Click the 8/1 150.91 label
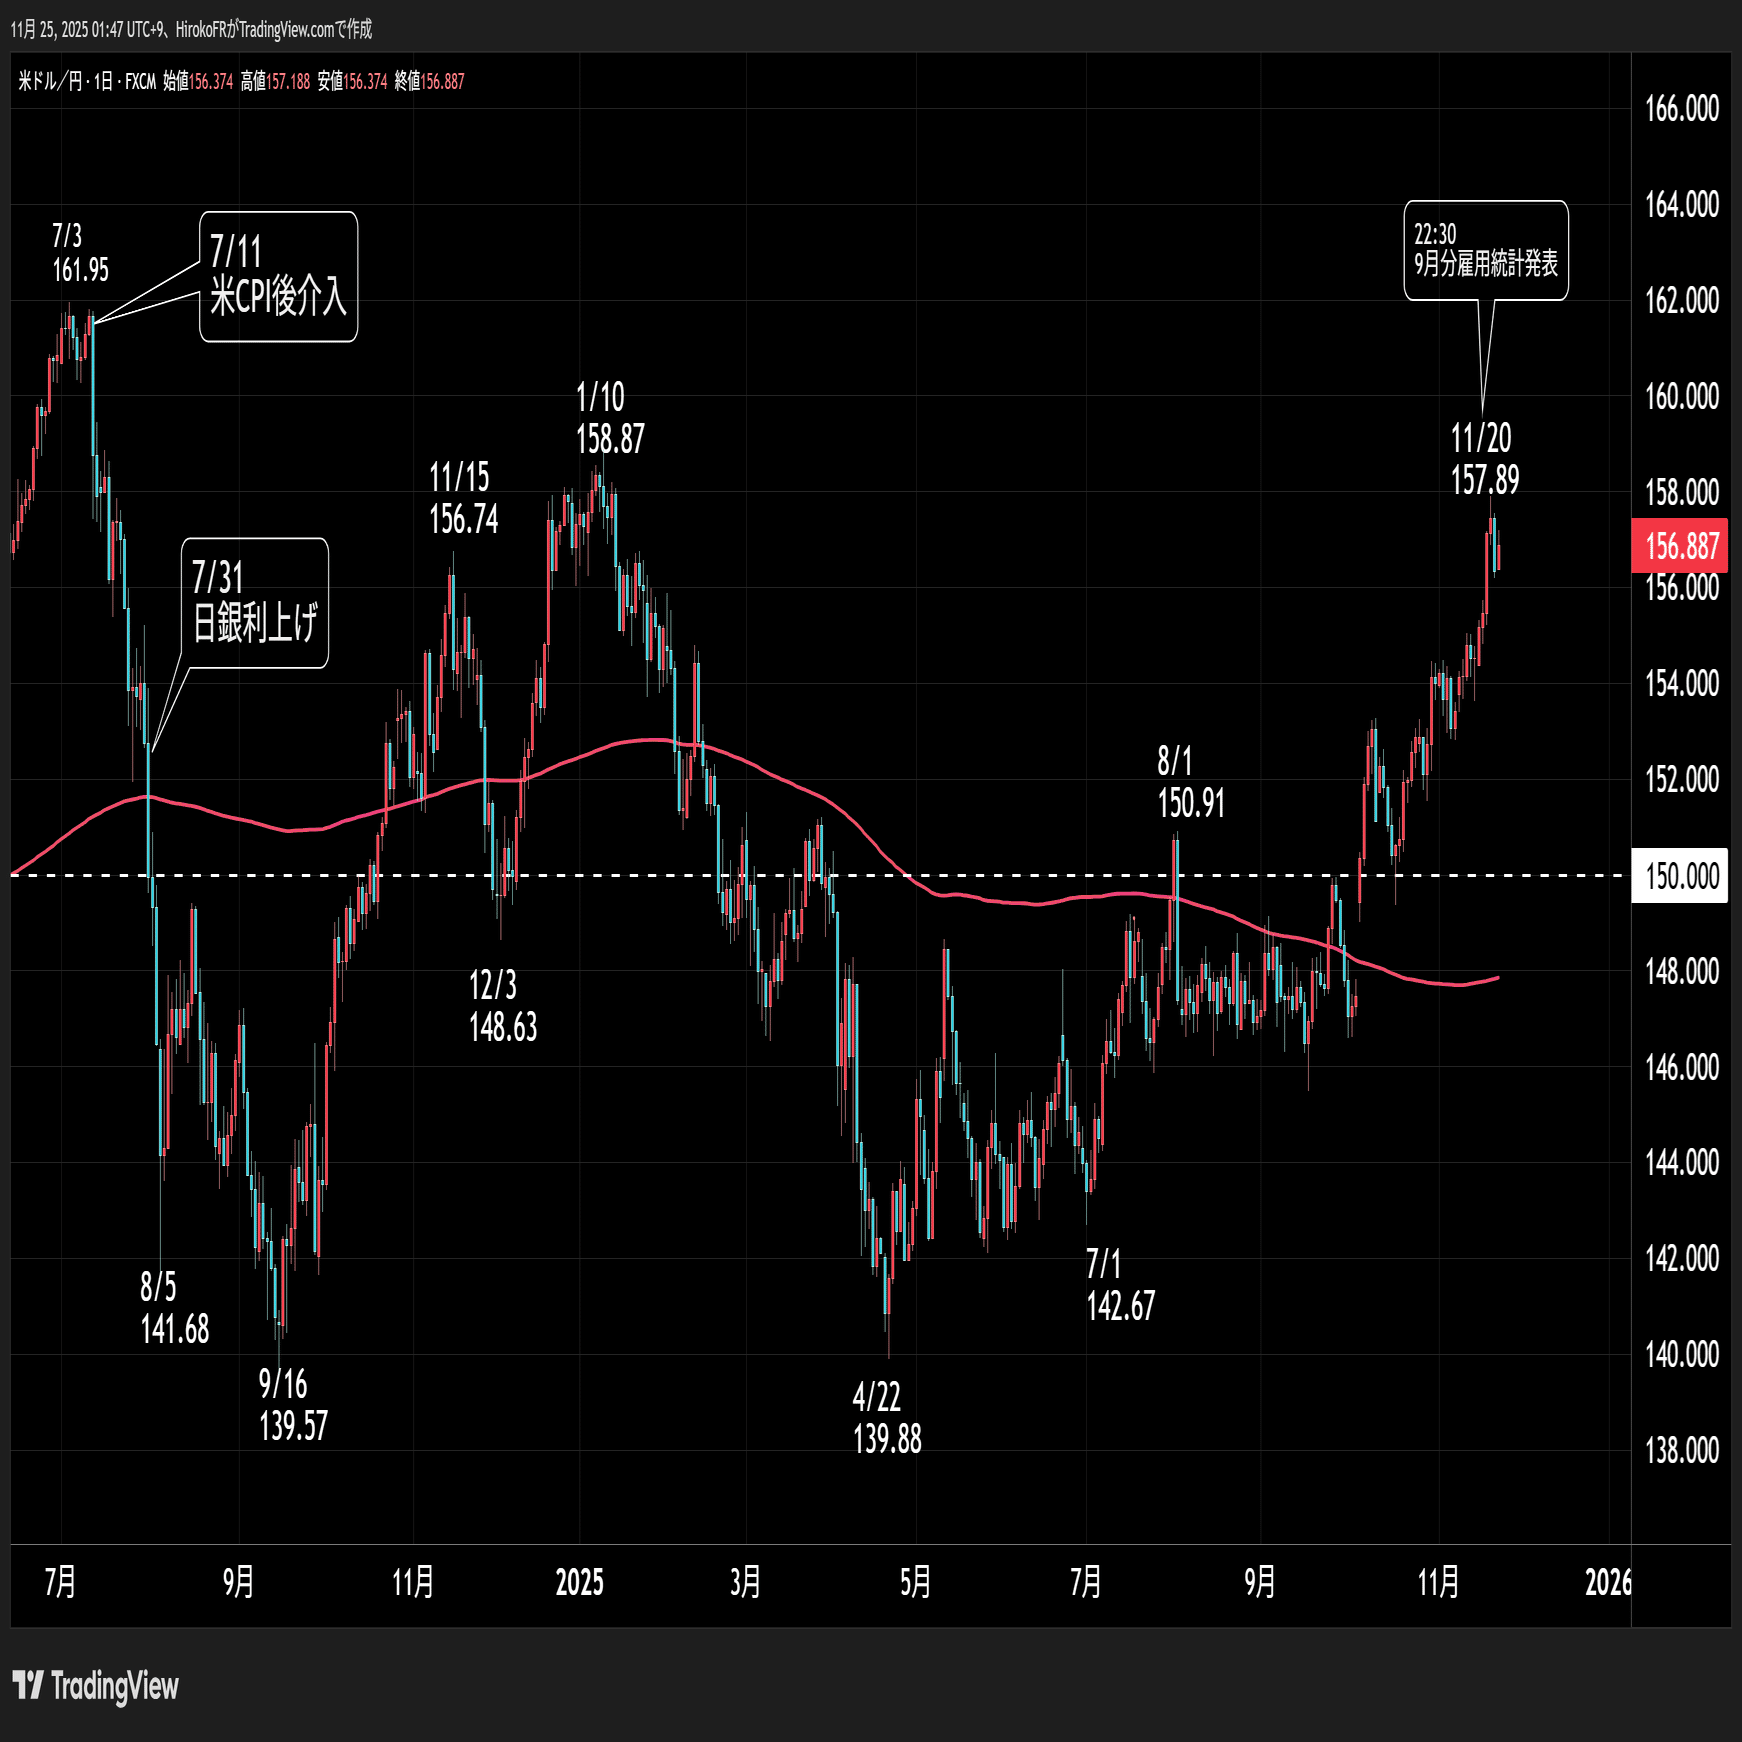This screenshot has width=1742, height=1742. pos(1191,782)
